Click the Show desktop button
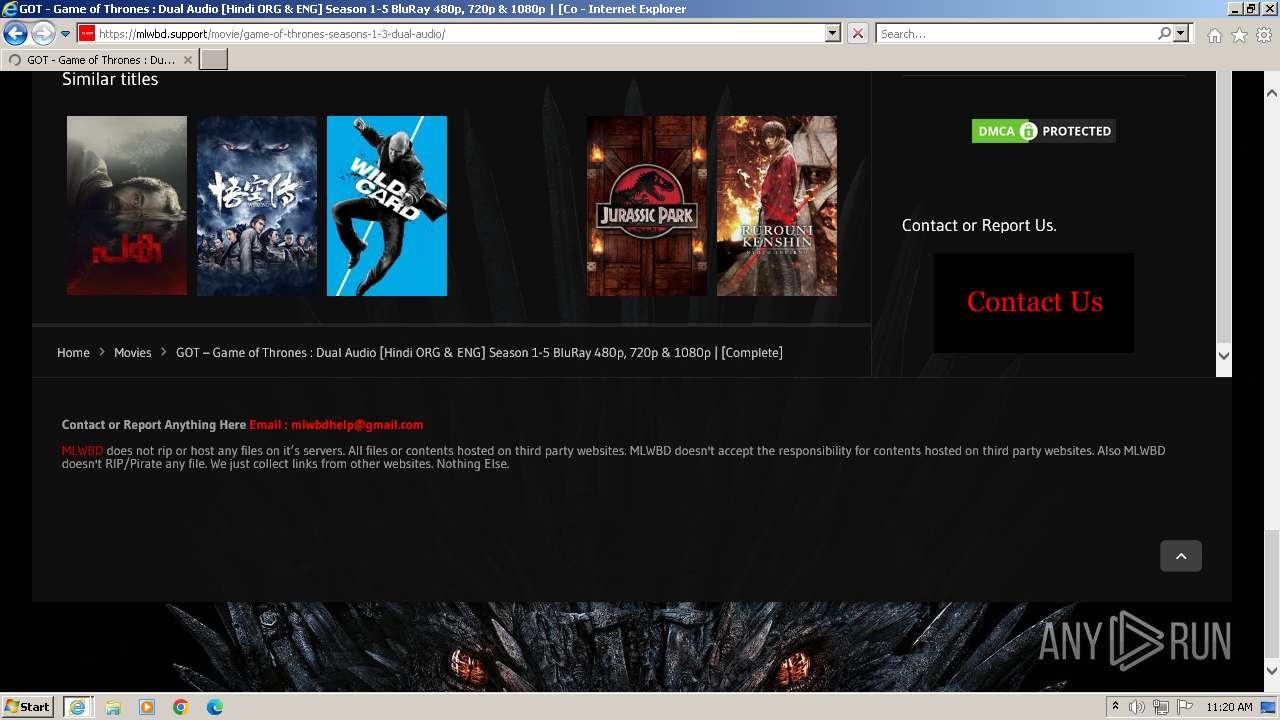This screenshot has width=1280, height=720. 1269,707
